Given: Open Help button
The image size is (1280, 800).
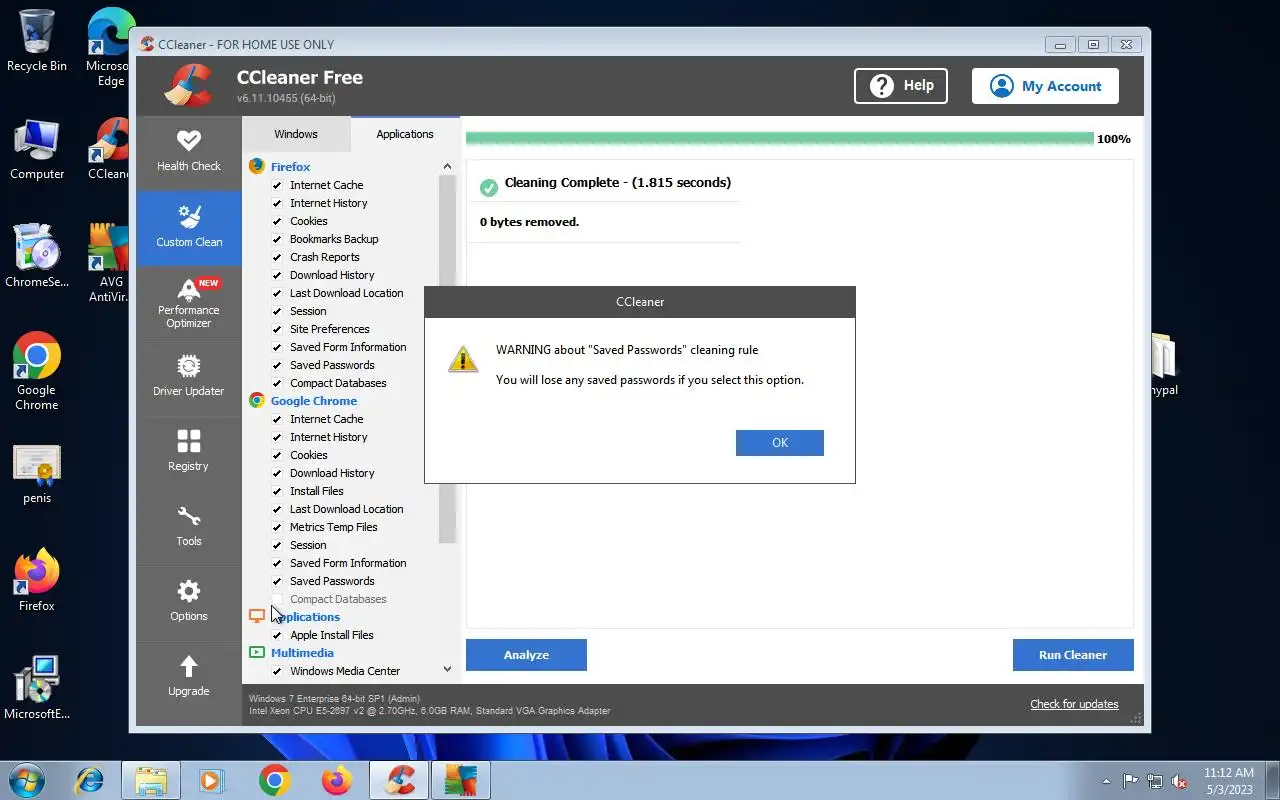Looking at the screenshot, I should click(901, 86).
